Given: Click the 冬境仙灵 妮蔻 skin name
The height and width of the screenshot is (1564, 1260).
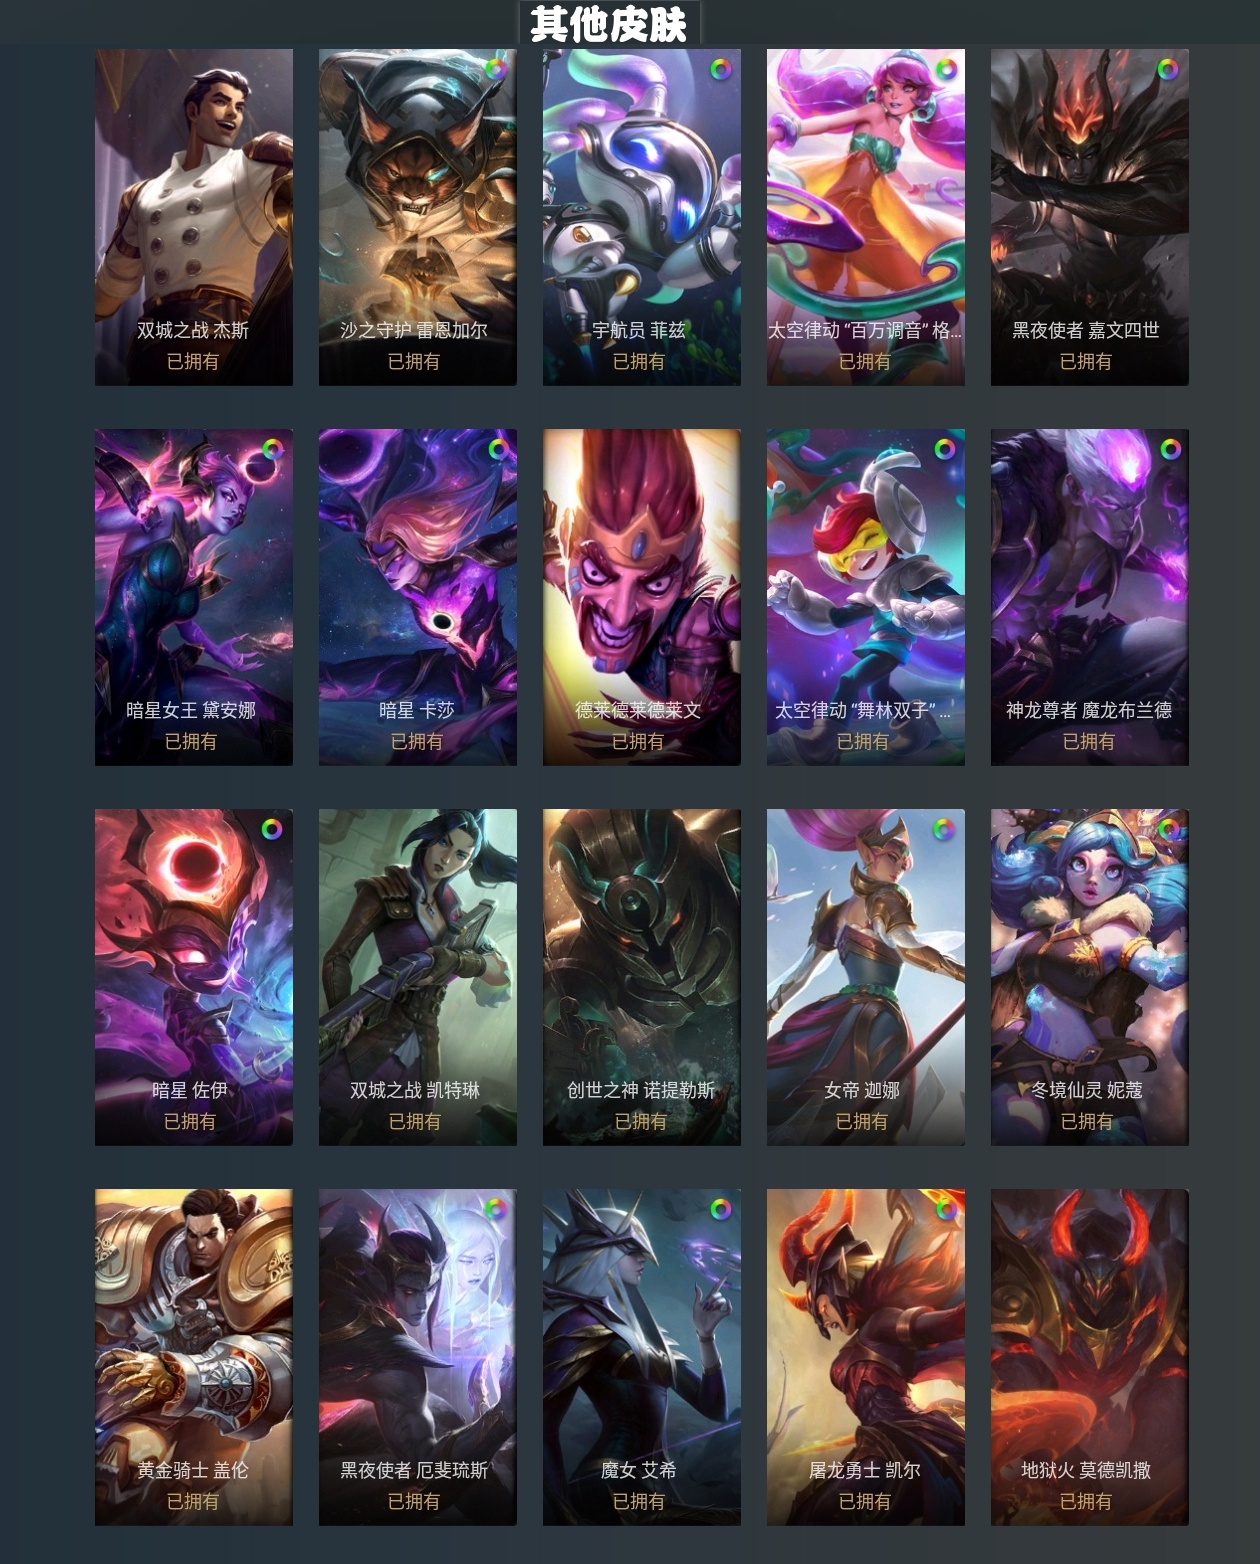Looking at the screenshot, I should point(1087,1090).
